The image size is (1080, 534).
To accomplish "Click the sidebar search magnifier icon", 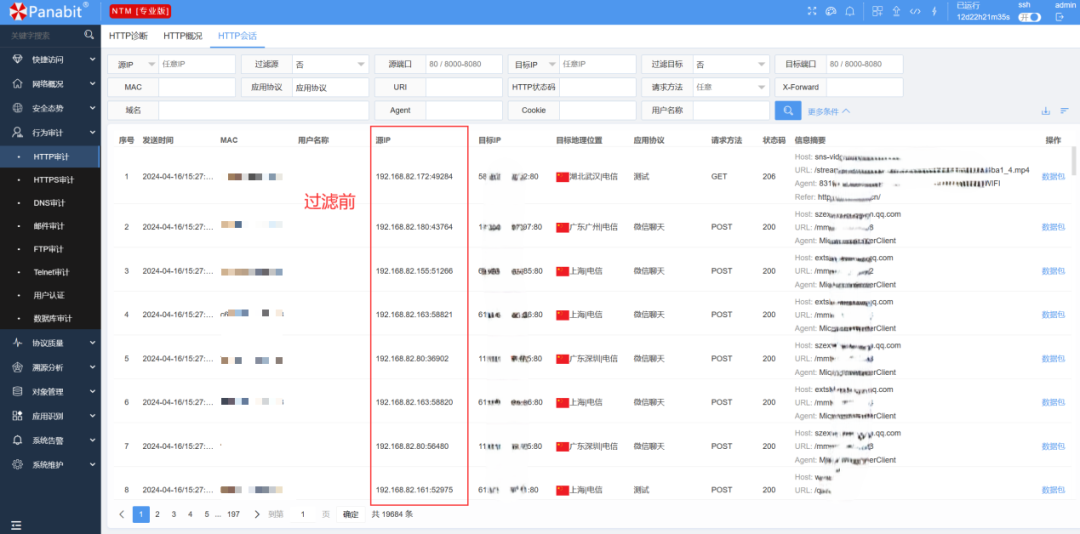I will click(x=89, y=34).
